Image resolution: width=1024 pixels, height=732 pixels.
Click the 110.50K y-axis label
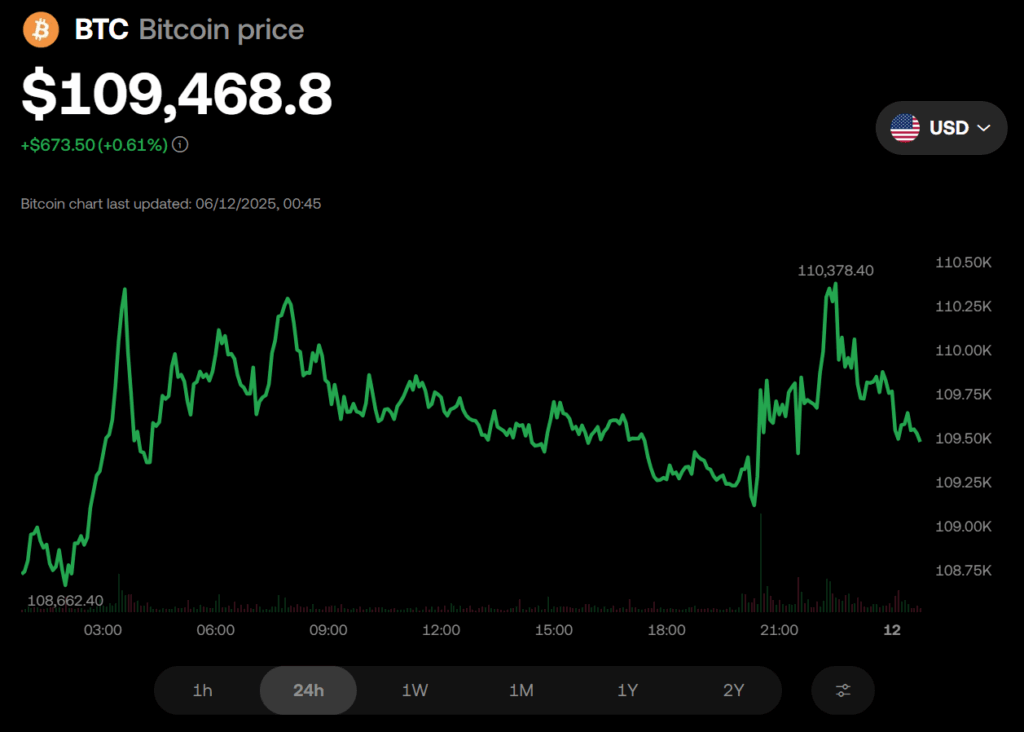(x=963, y=263)
